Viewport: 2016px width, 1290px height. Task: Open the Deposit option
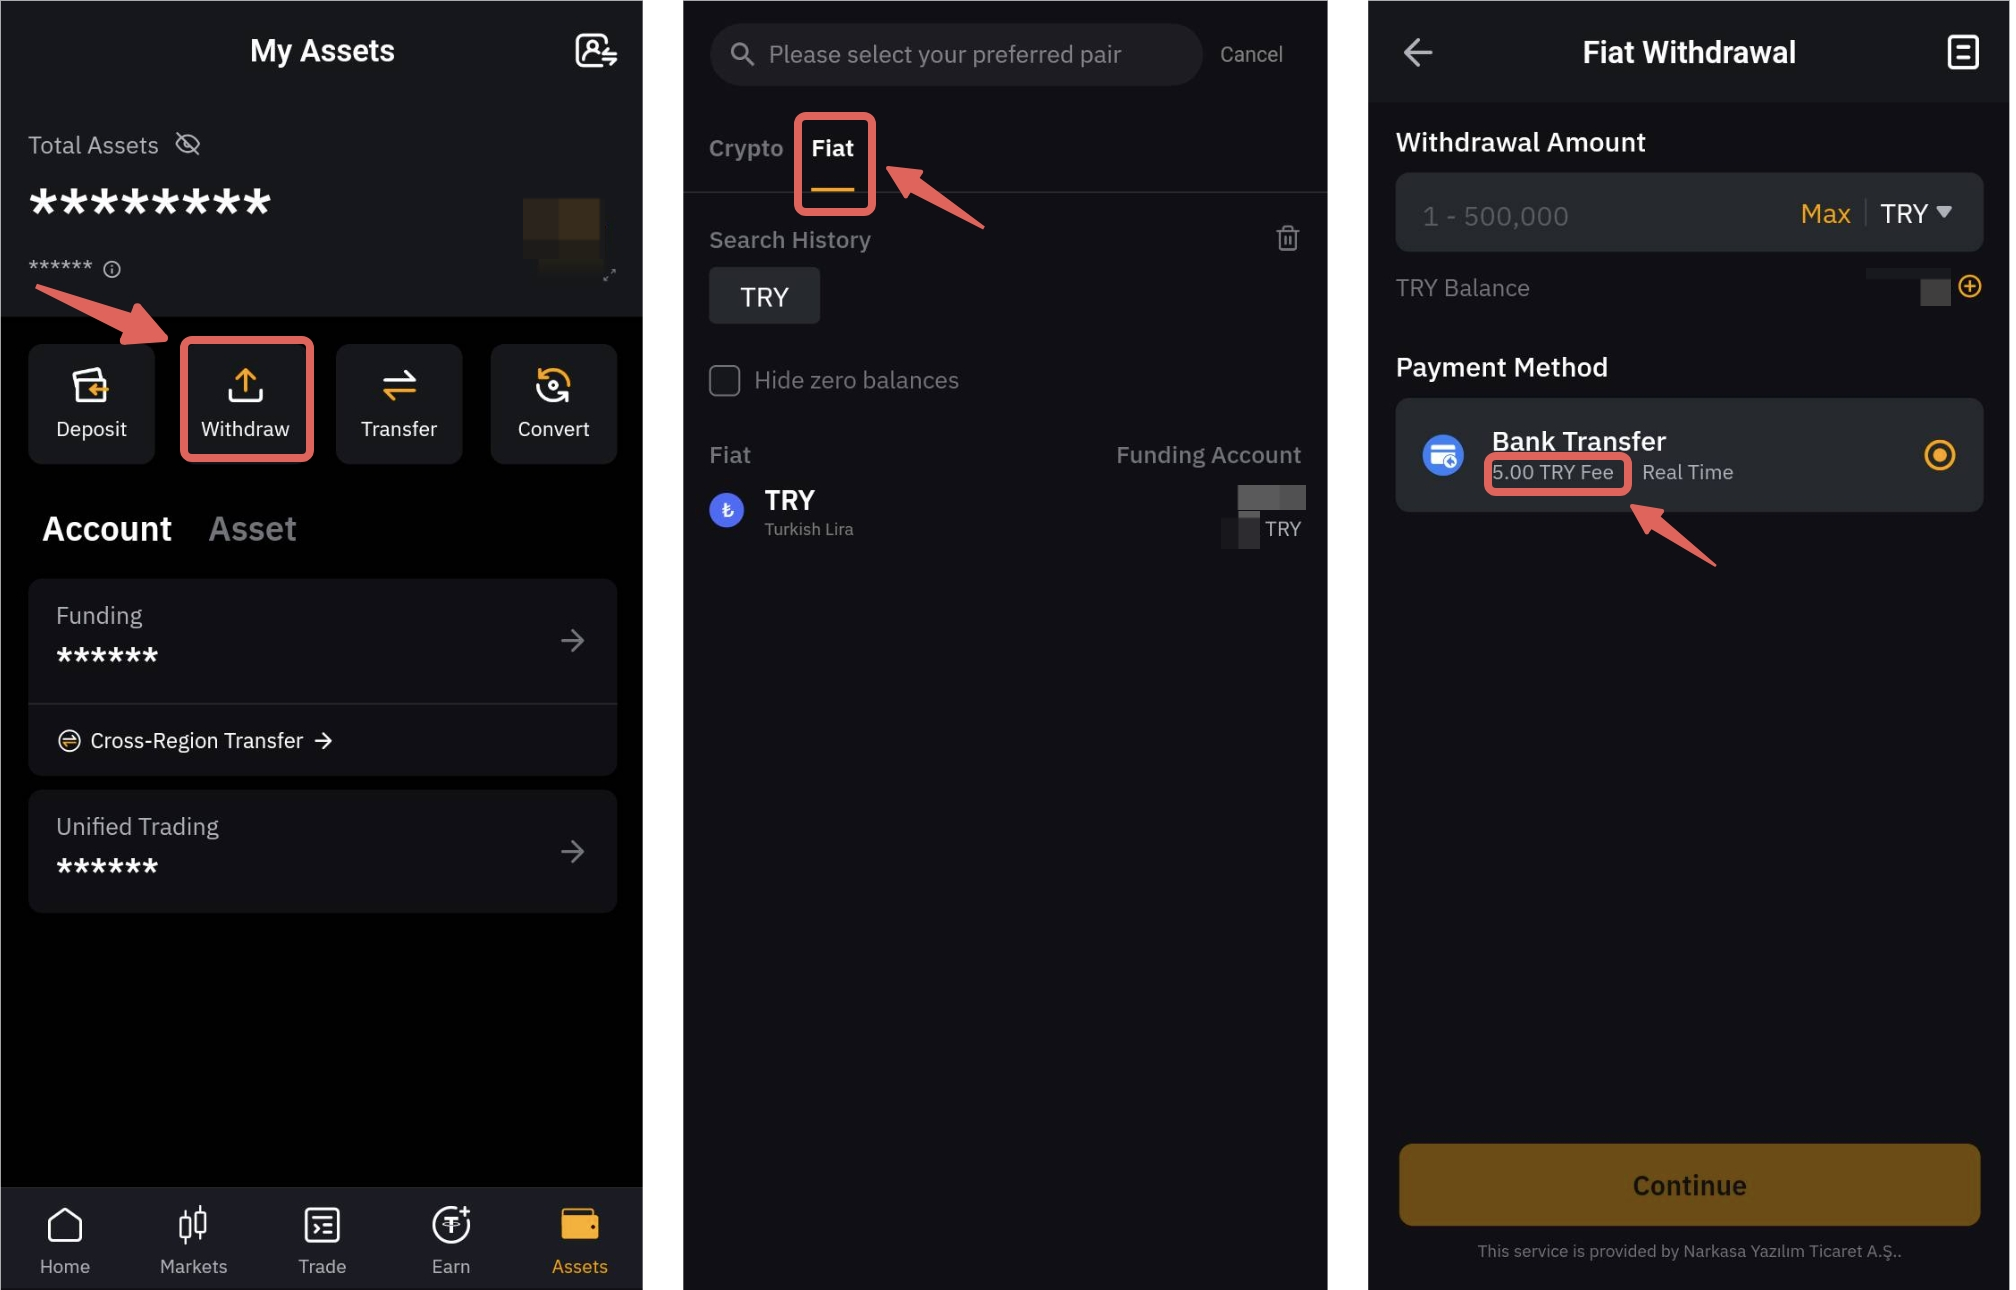coord(91,403)
